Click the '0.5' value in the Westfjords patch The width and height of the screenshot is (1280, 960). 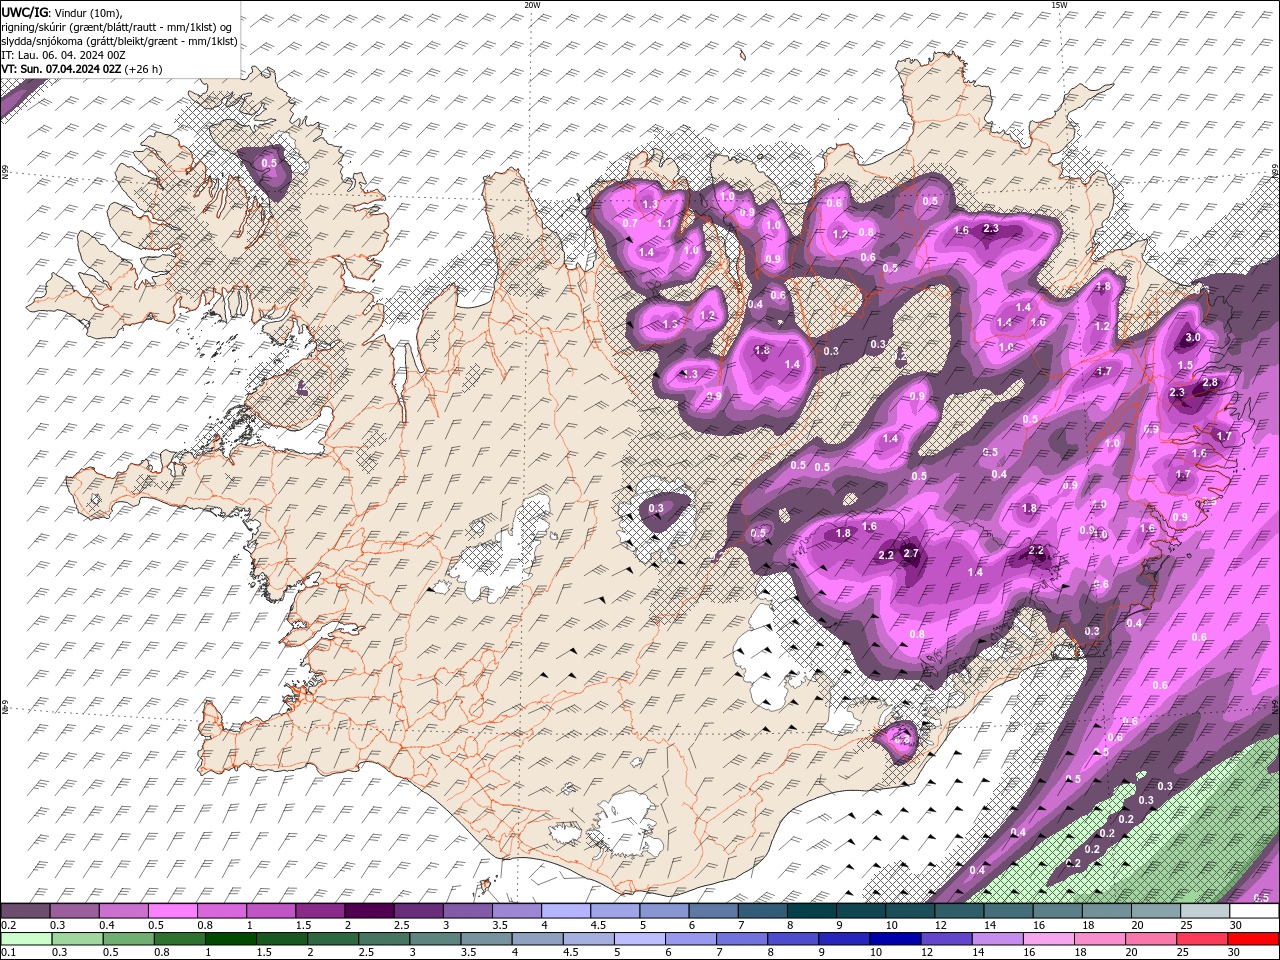pyautogui.click(x=269, y=163)
